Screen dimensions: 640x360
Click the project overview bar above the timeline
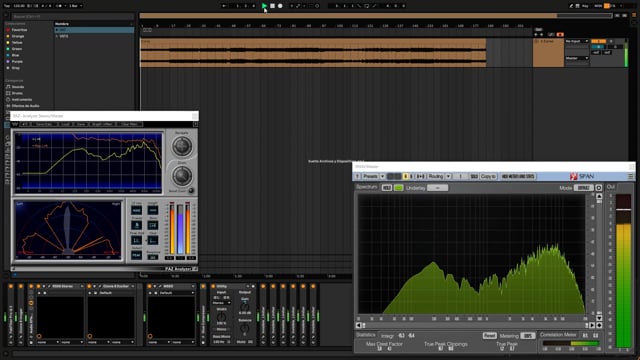(376, 16)
